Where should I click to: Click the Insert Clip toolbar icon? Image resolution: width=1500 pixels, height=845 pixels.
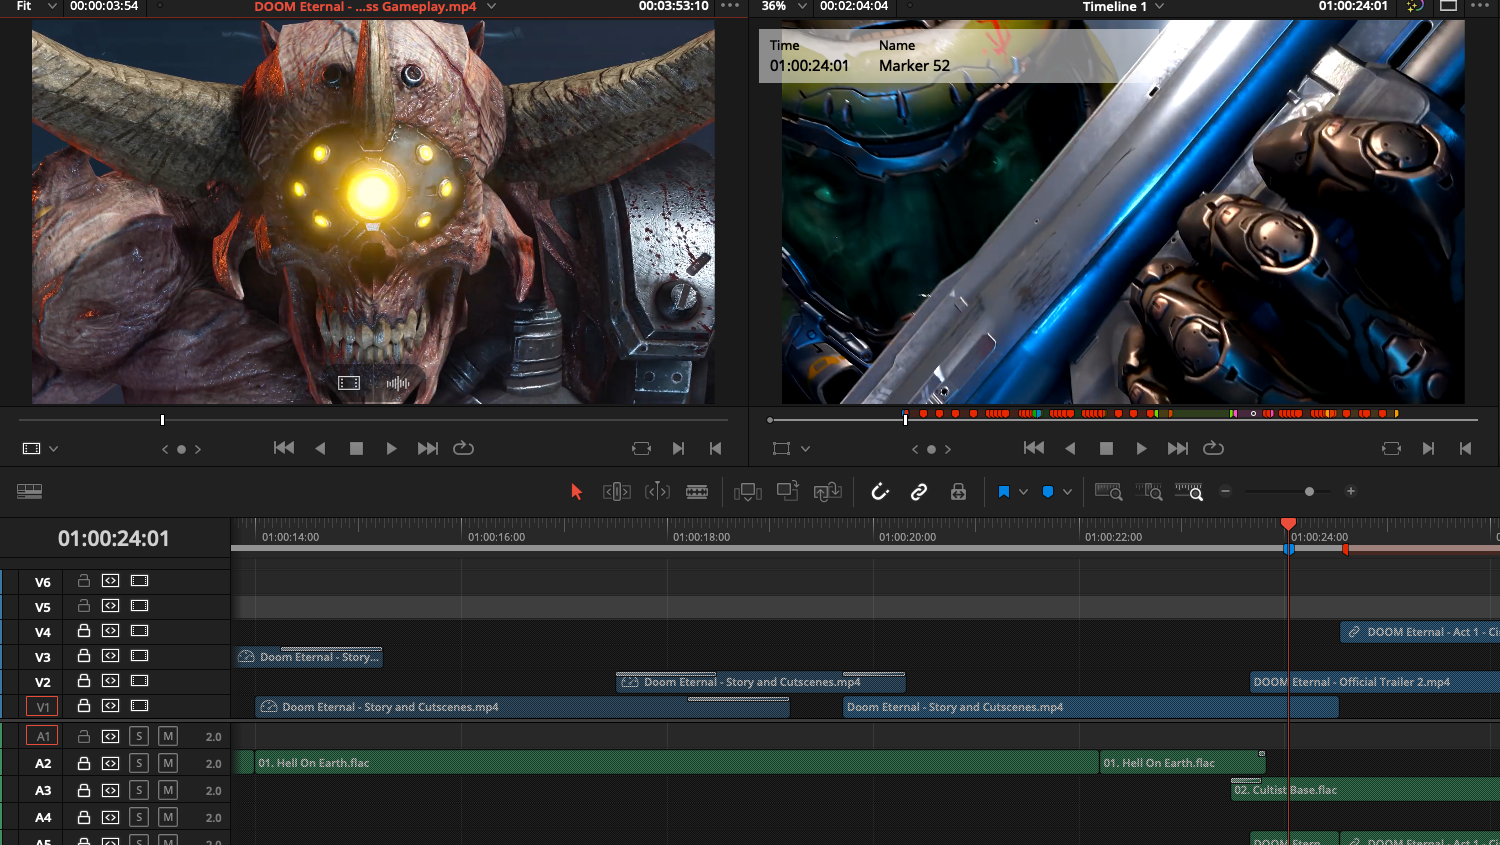pos(747,491)
